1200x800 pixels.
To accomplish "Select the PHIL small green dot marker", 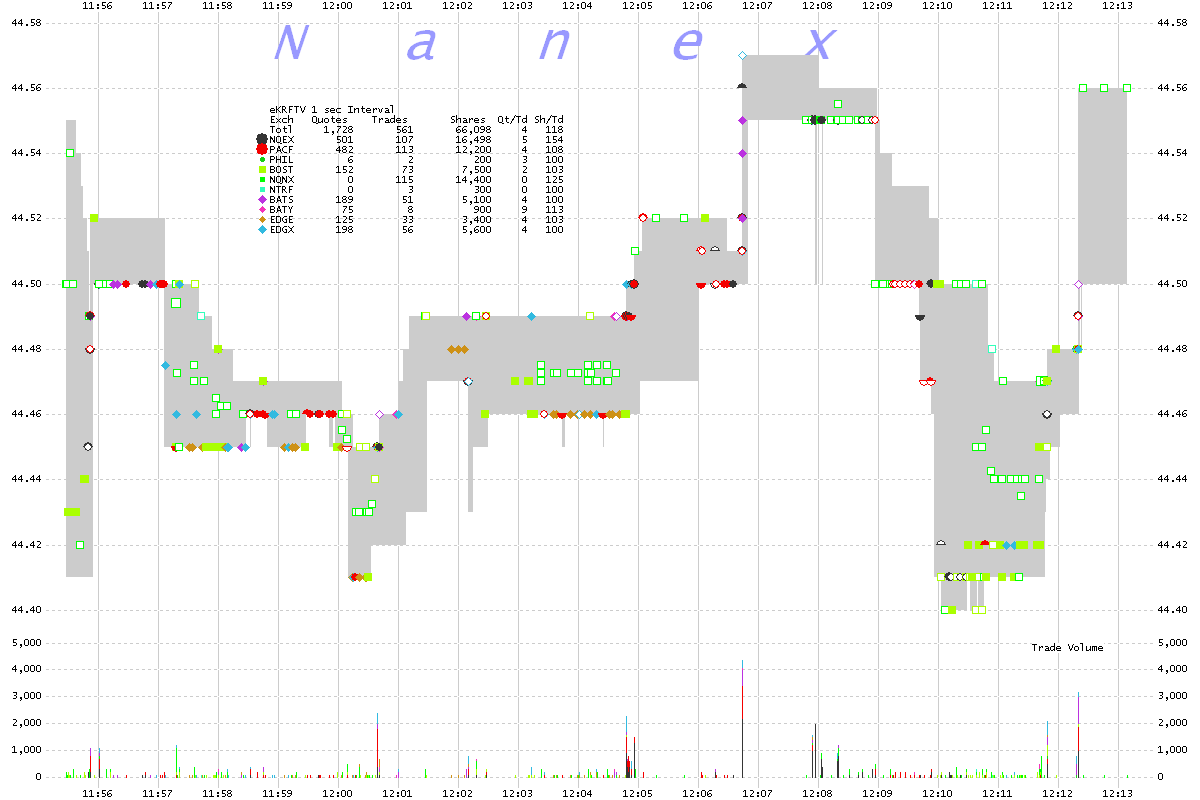I will coord(262,159).
